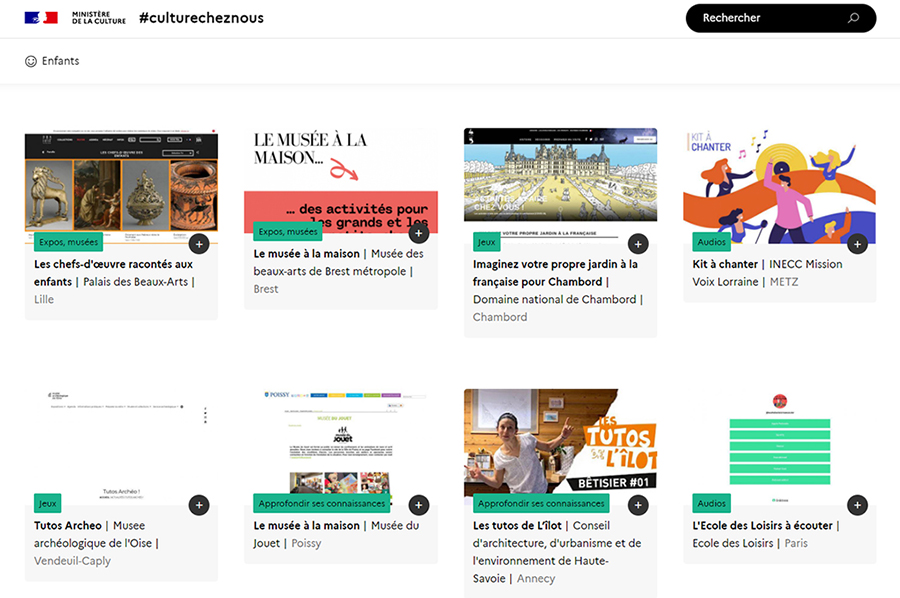Focus the Rechercher search field
Viewport: 900px width, 598px height.
(781, 18)
